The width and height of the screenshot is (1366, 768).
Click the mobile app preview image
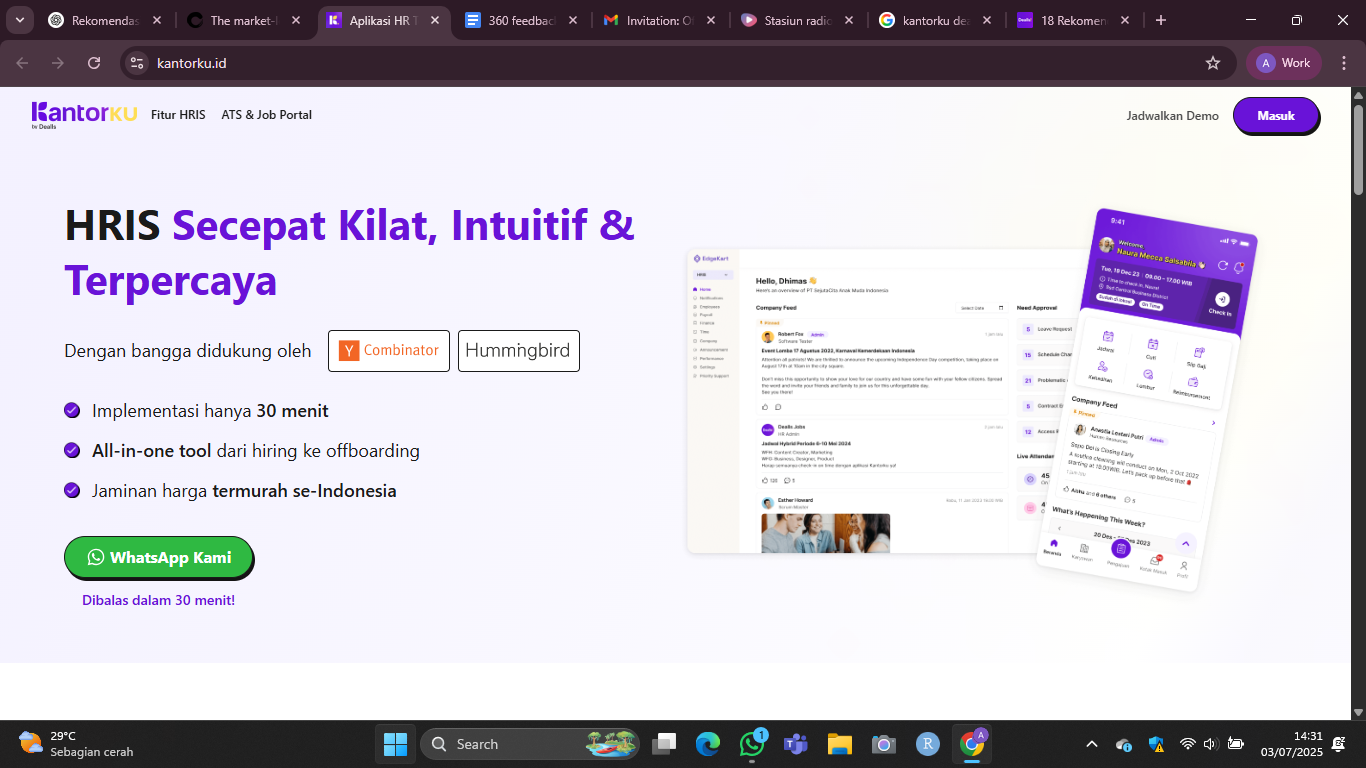[1145, 398]
